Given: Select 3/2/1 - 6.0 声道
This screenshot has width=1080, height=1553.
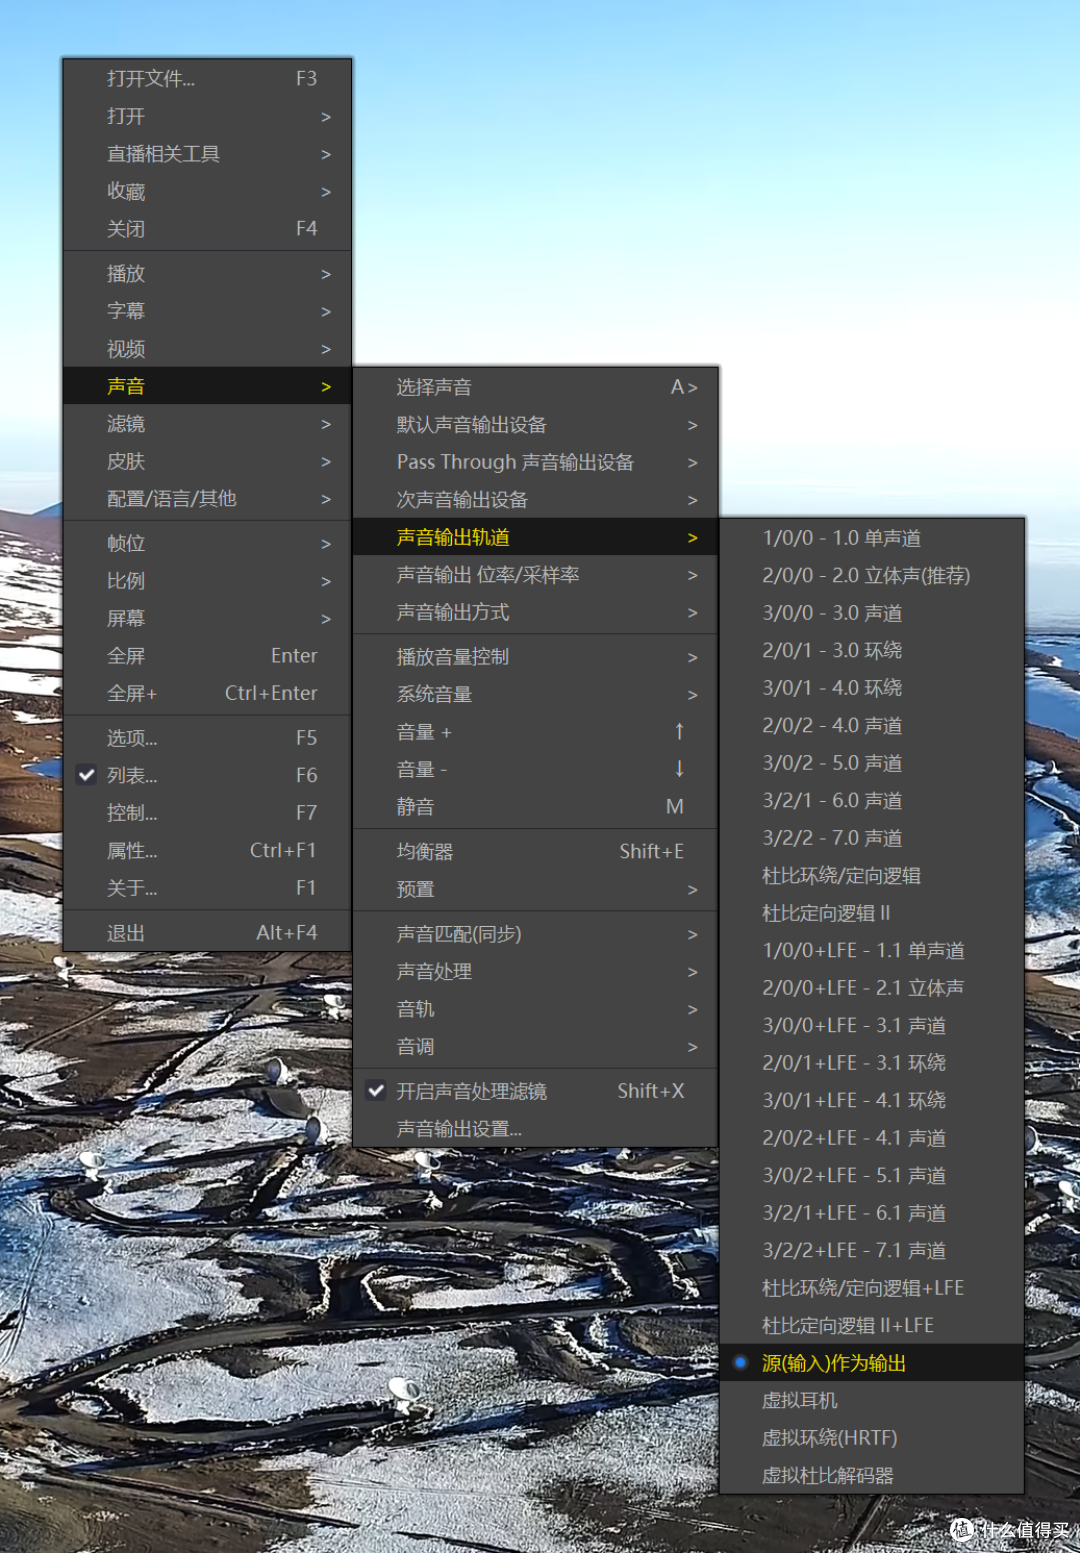Looking at the screenshot, I should pos(872,801).
